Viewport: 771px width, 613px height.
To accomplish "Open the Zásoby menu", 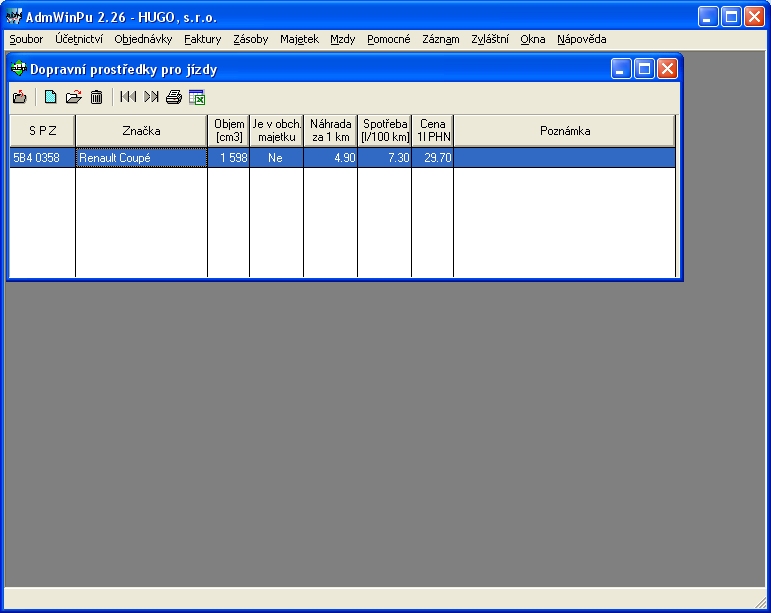I will coord(251,39).
